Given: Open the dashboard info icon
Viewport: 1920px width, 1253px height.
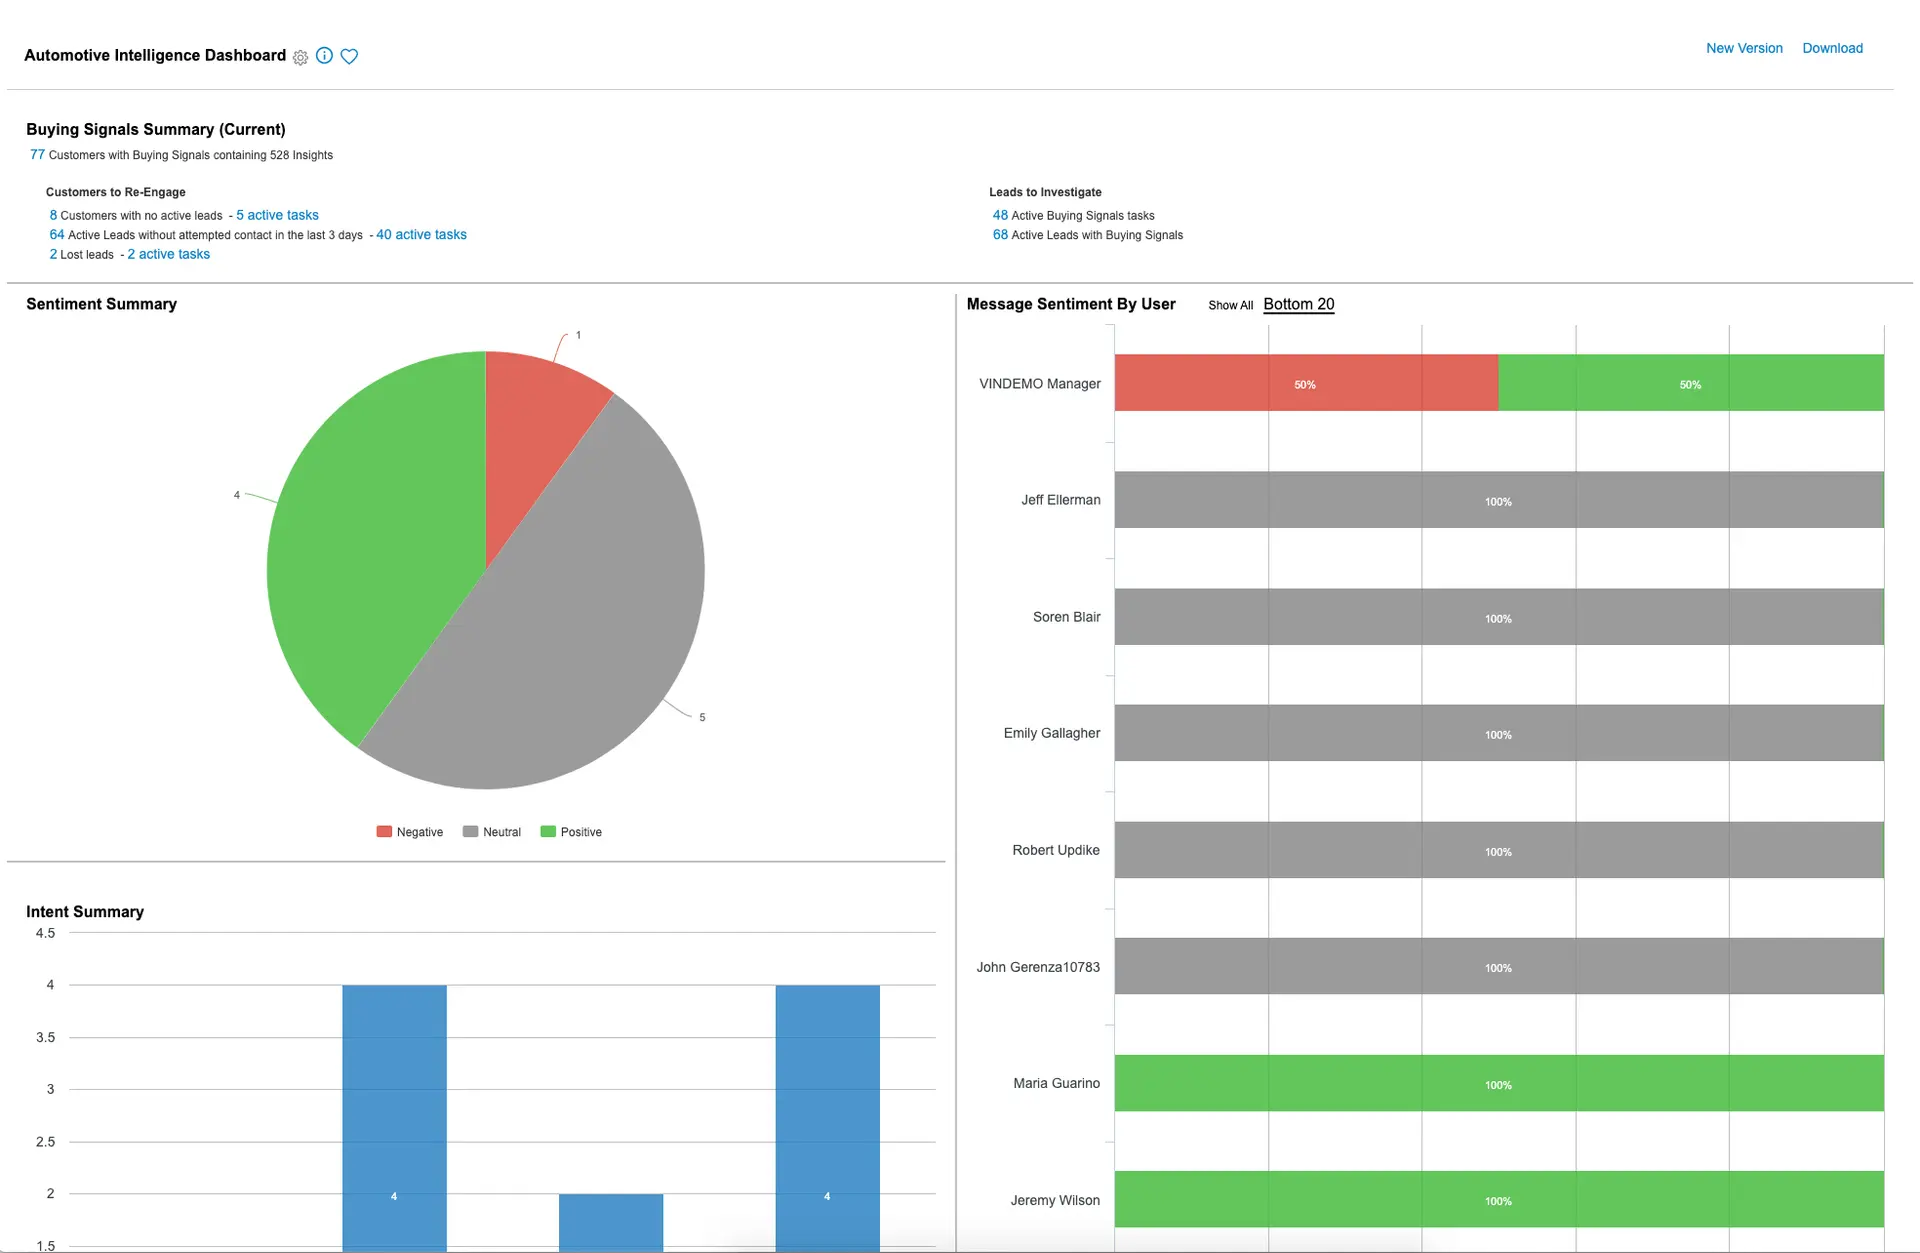Looking at the screenshot, I should point(324,56).
